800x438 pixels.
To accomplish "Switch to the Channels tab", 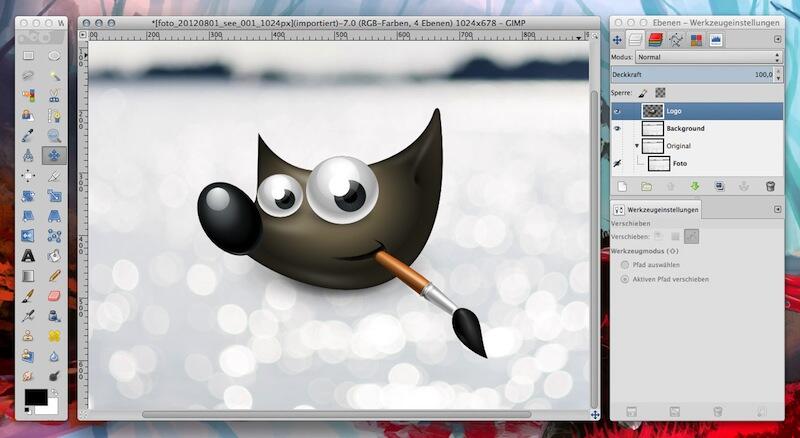I will (656, 40).
